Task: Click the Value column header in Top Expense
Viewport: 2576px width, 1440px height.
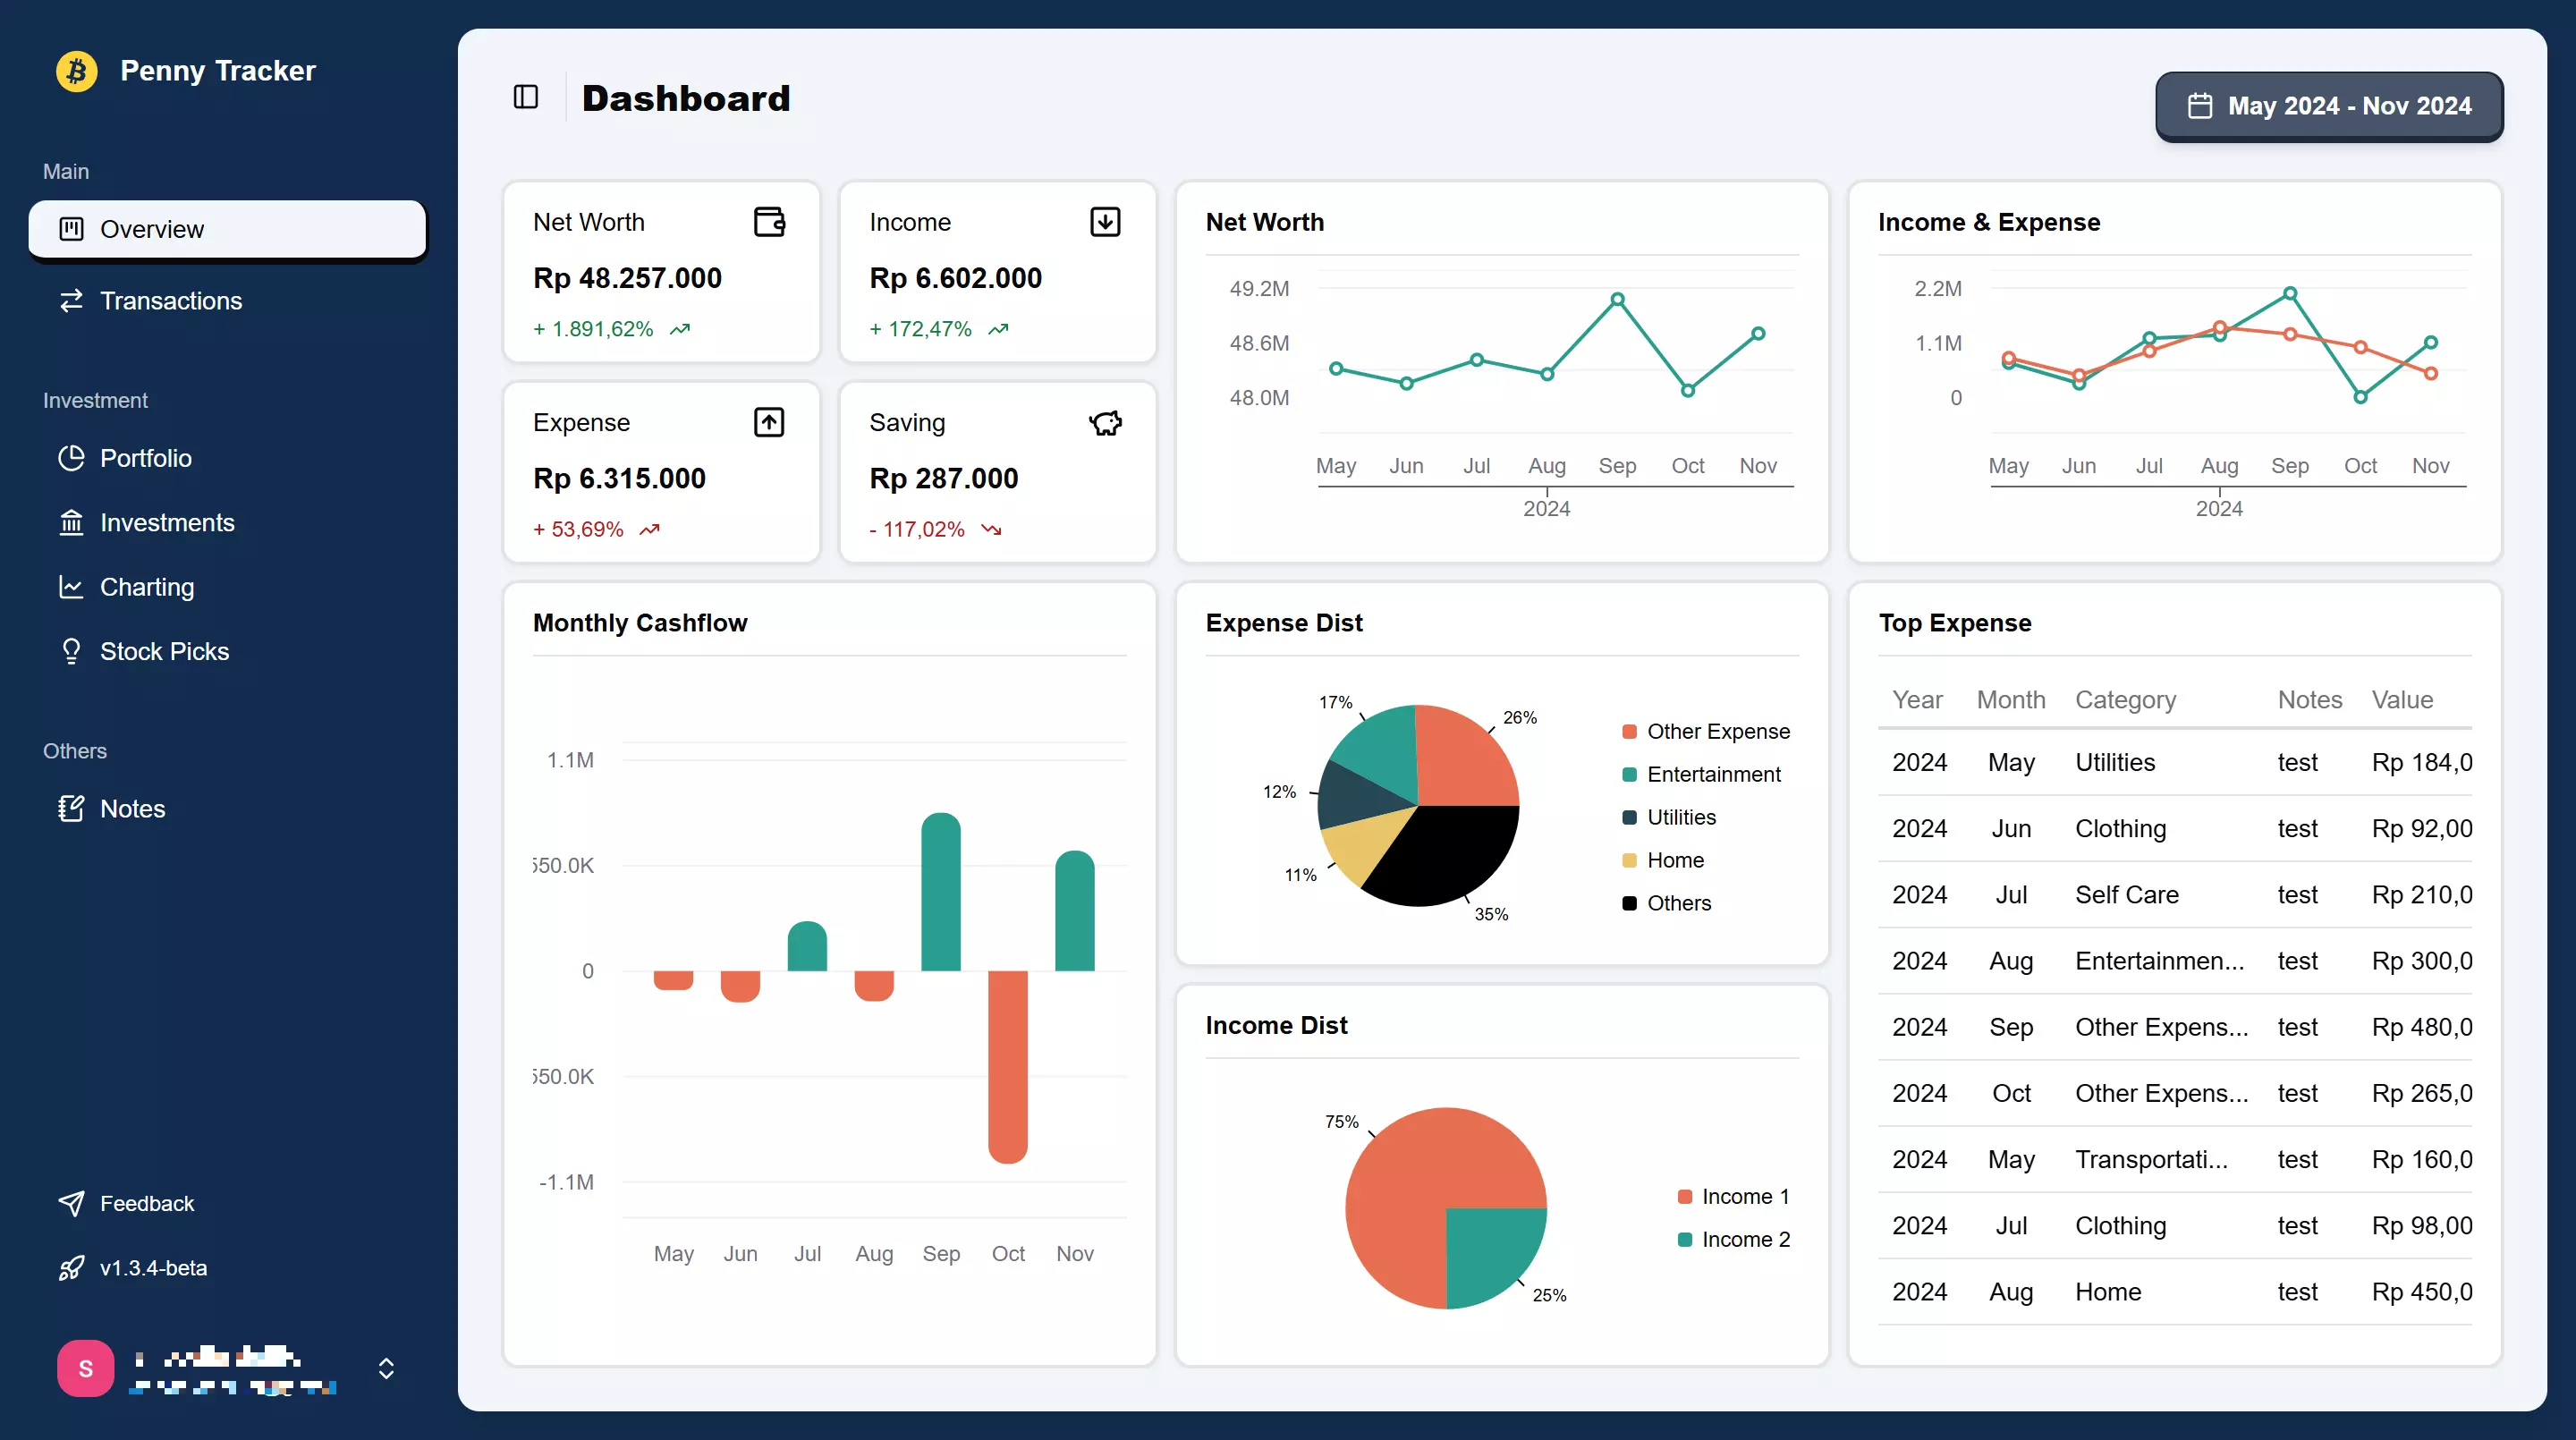Action: [x=2402, y=699]
